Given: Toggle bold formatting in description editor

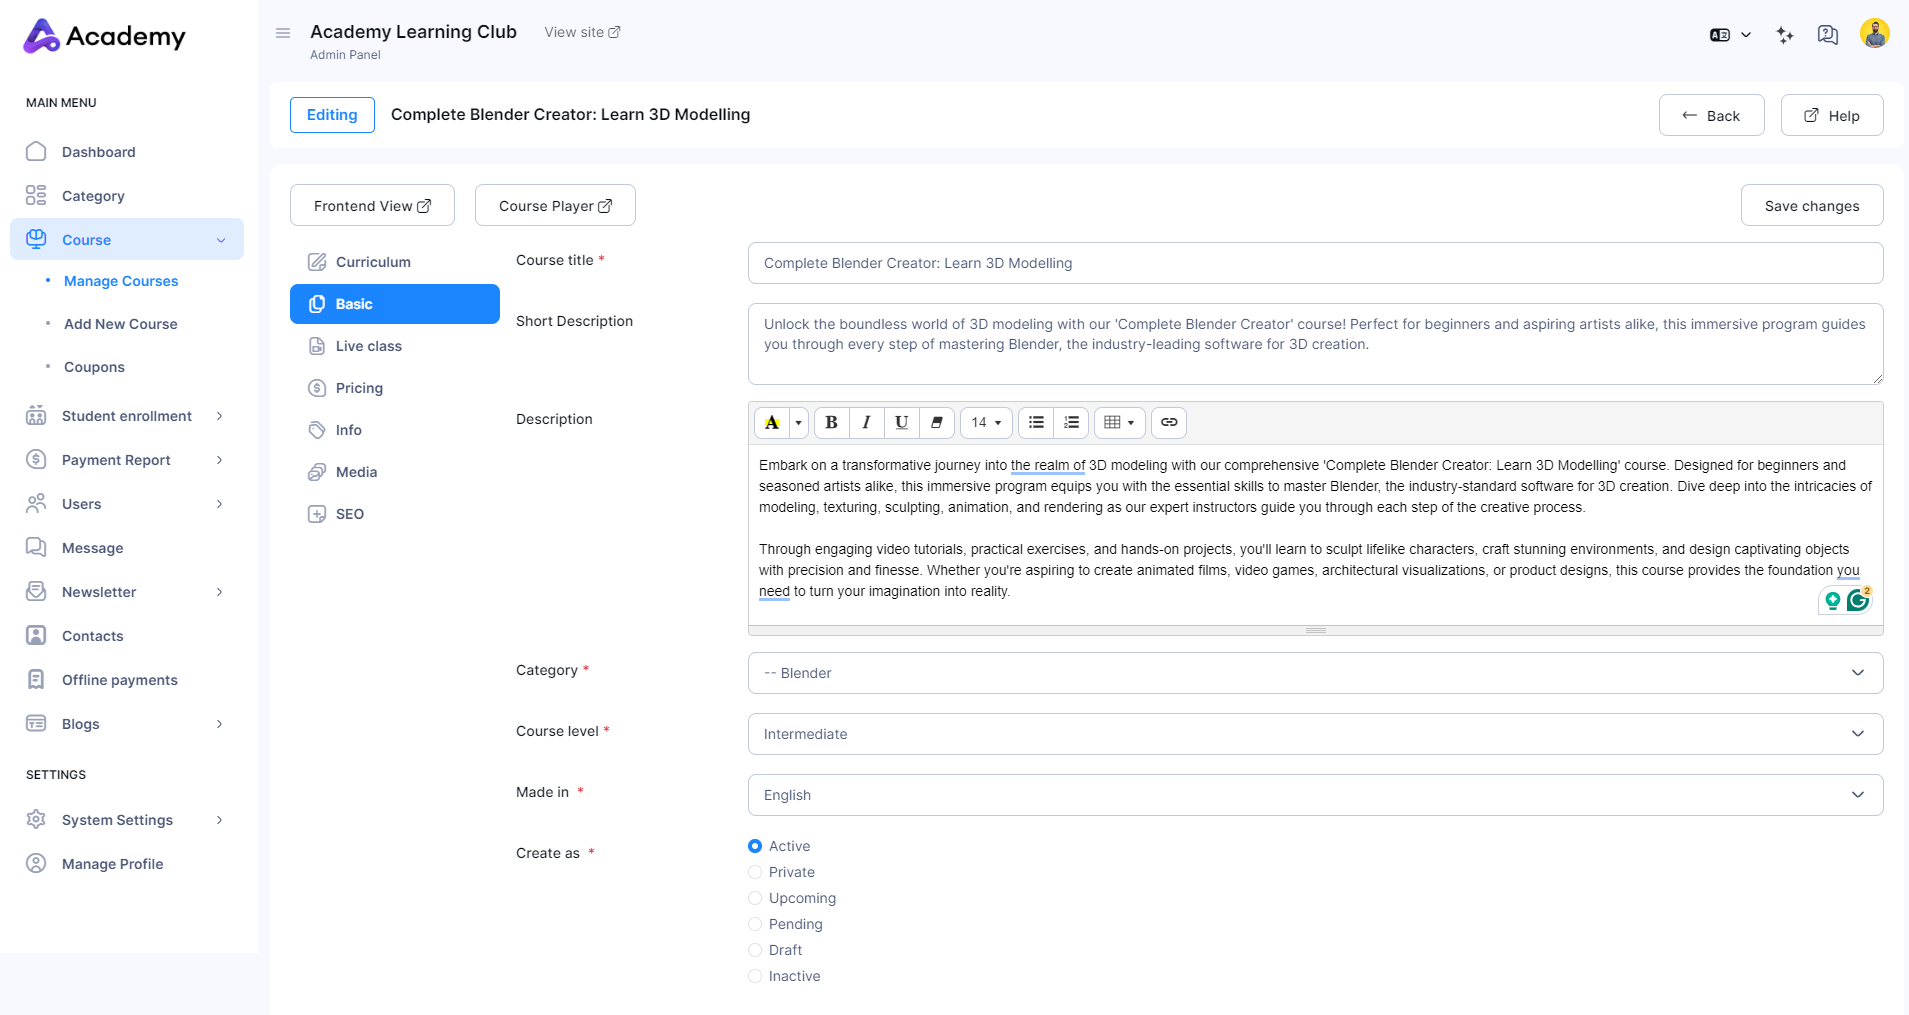Looking at the screenshot, I should click(831, 422).
